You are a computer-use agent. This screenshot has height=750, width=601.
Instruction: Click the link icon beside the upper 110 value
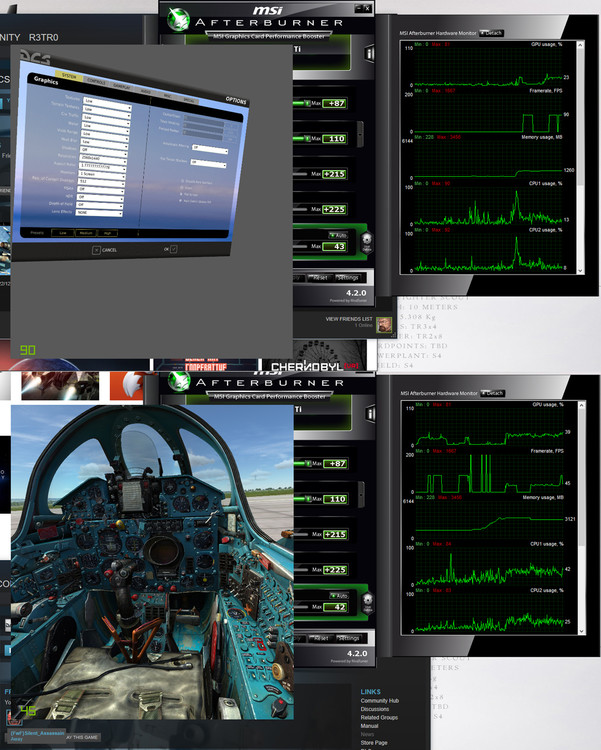[360, 133]
